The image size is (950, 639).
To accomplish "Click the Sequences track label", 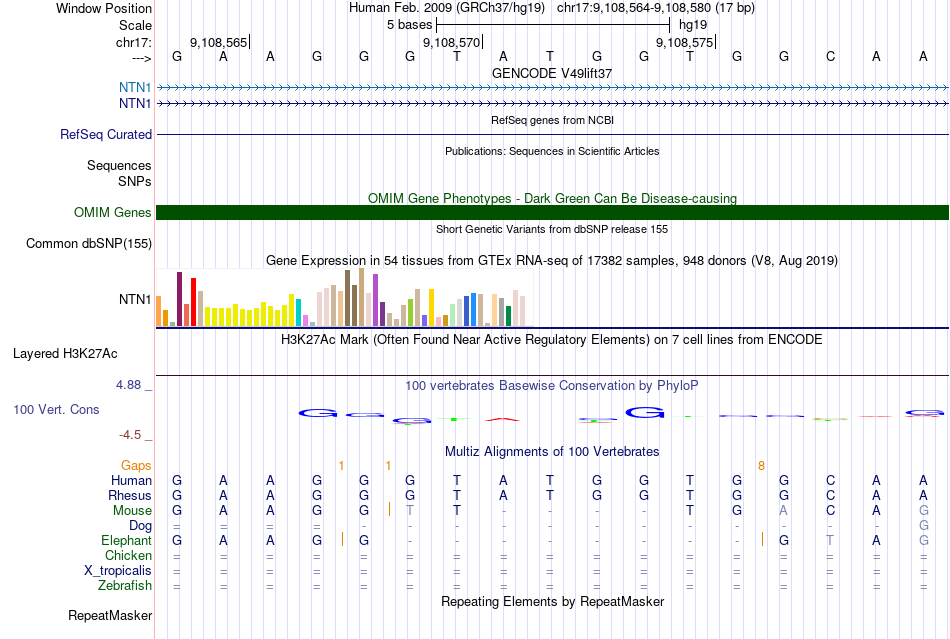I will click(119, 165).
